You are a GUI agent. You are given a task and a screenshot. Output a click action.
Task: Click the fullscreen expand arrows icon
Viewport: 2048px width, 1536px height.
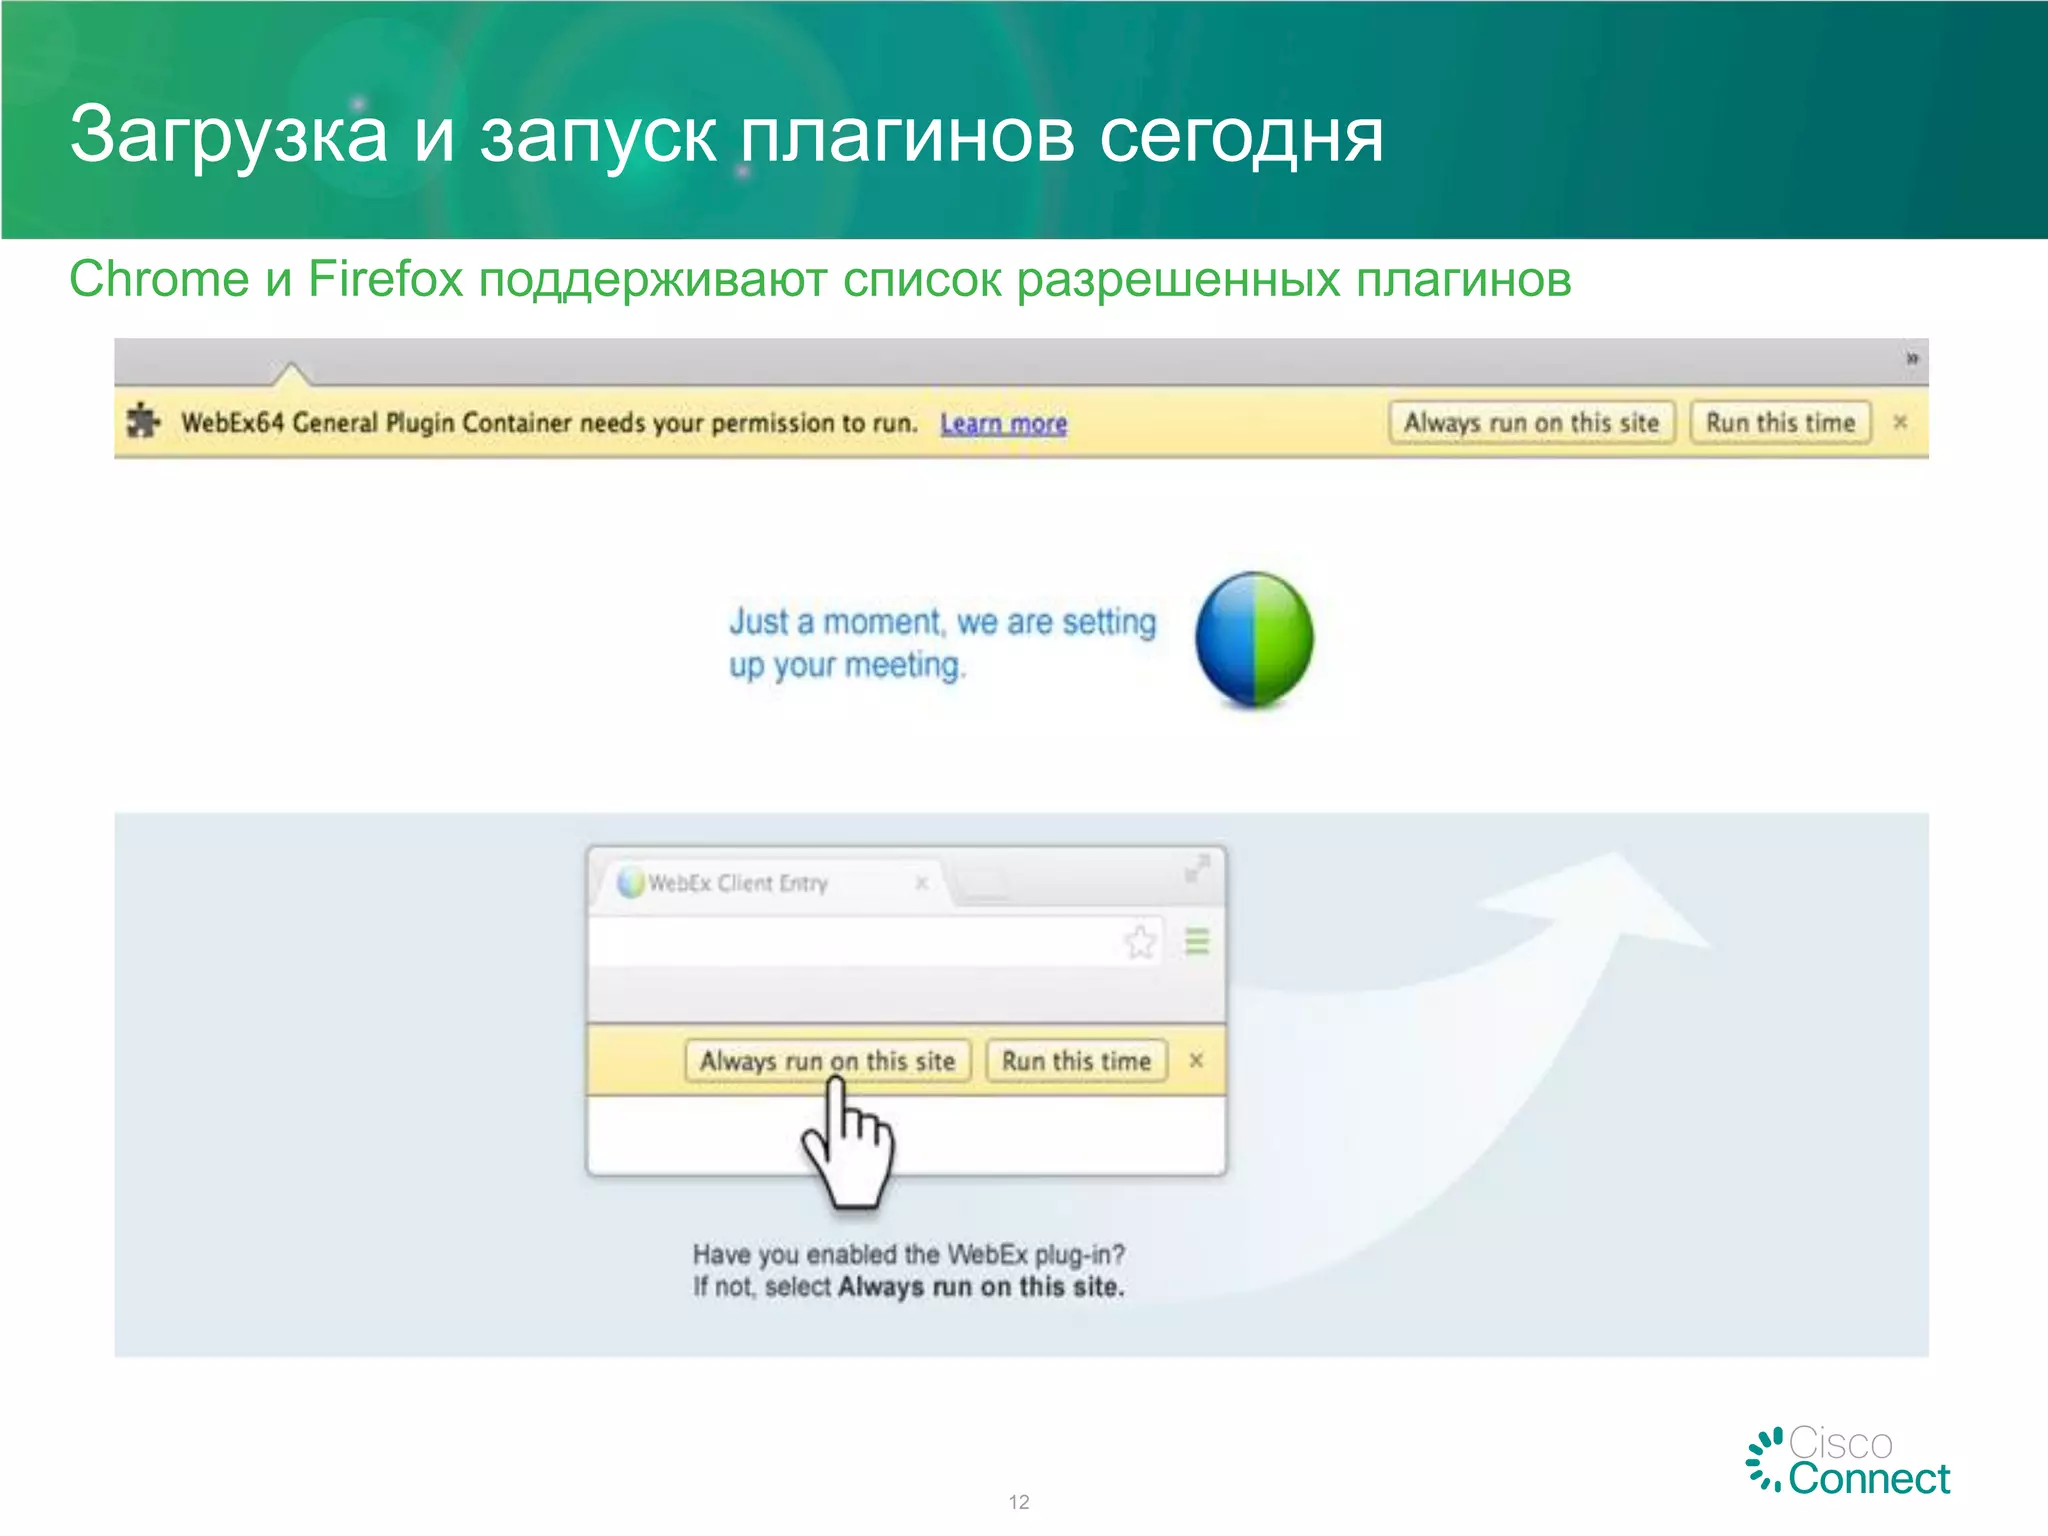point(1197,868)
